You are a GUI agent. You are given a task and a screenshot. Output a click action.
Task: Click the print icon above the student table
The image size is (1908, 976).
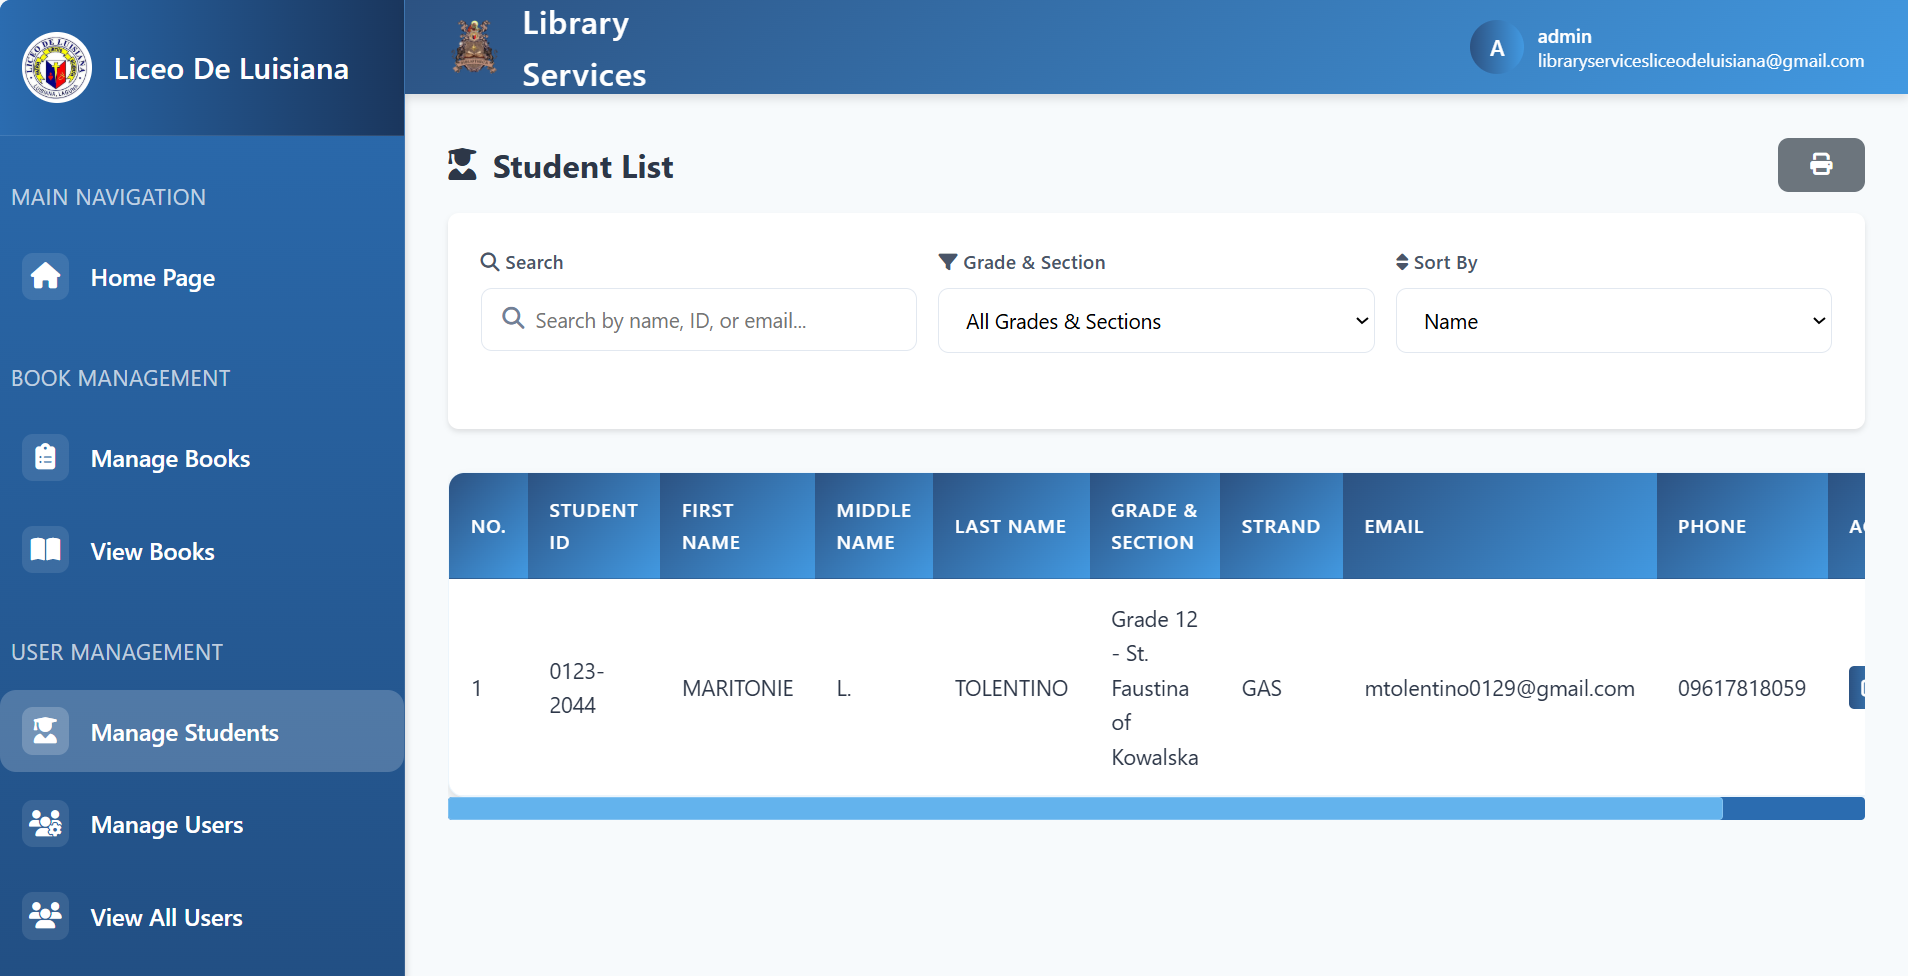click(1820, 165)
